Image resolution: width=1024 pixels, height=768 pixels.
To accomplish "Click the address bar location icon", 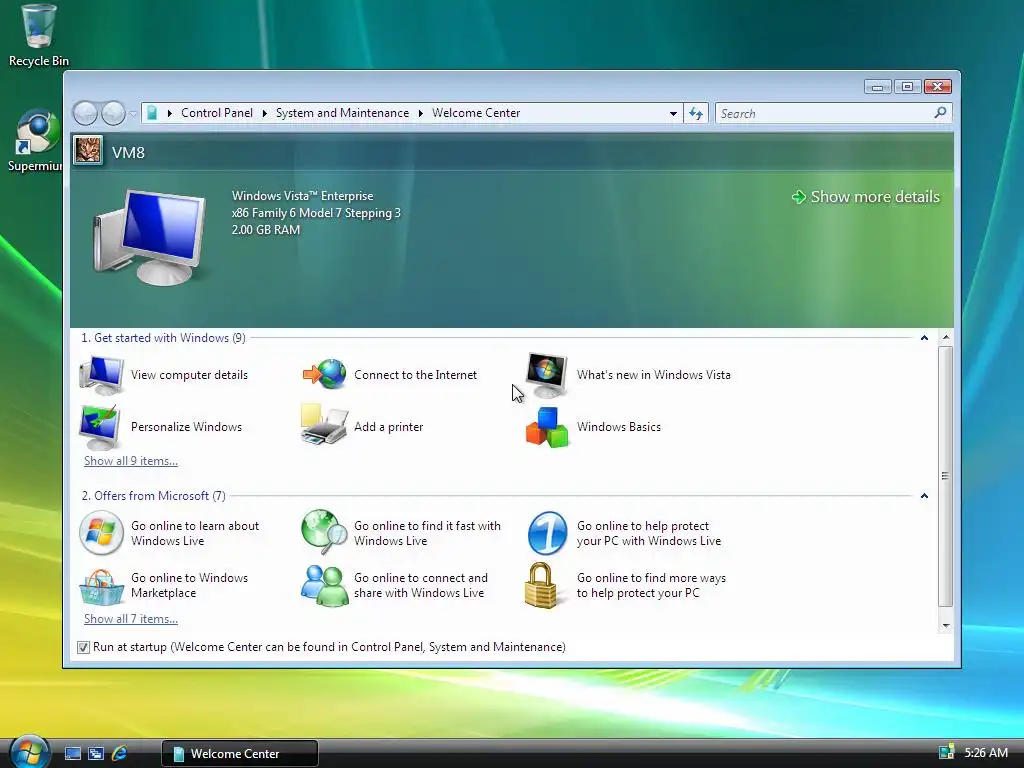I will 152,113.
